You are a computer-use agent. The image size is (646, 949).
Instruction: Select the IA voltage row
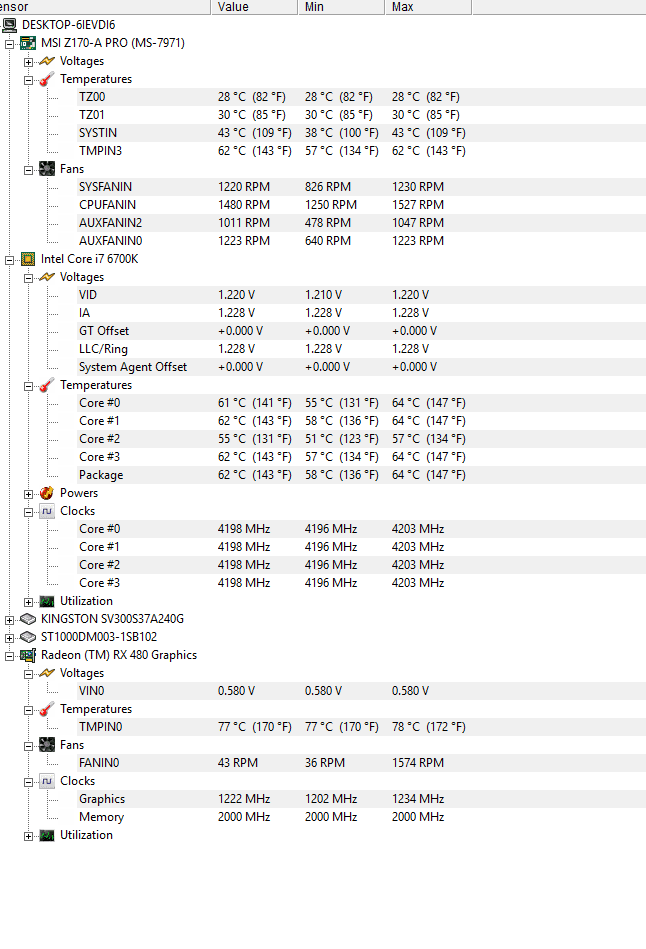[x=362, y=313]
